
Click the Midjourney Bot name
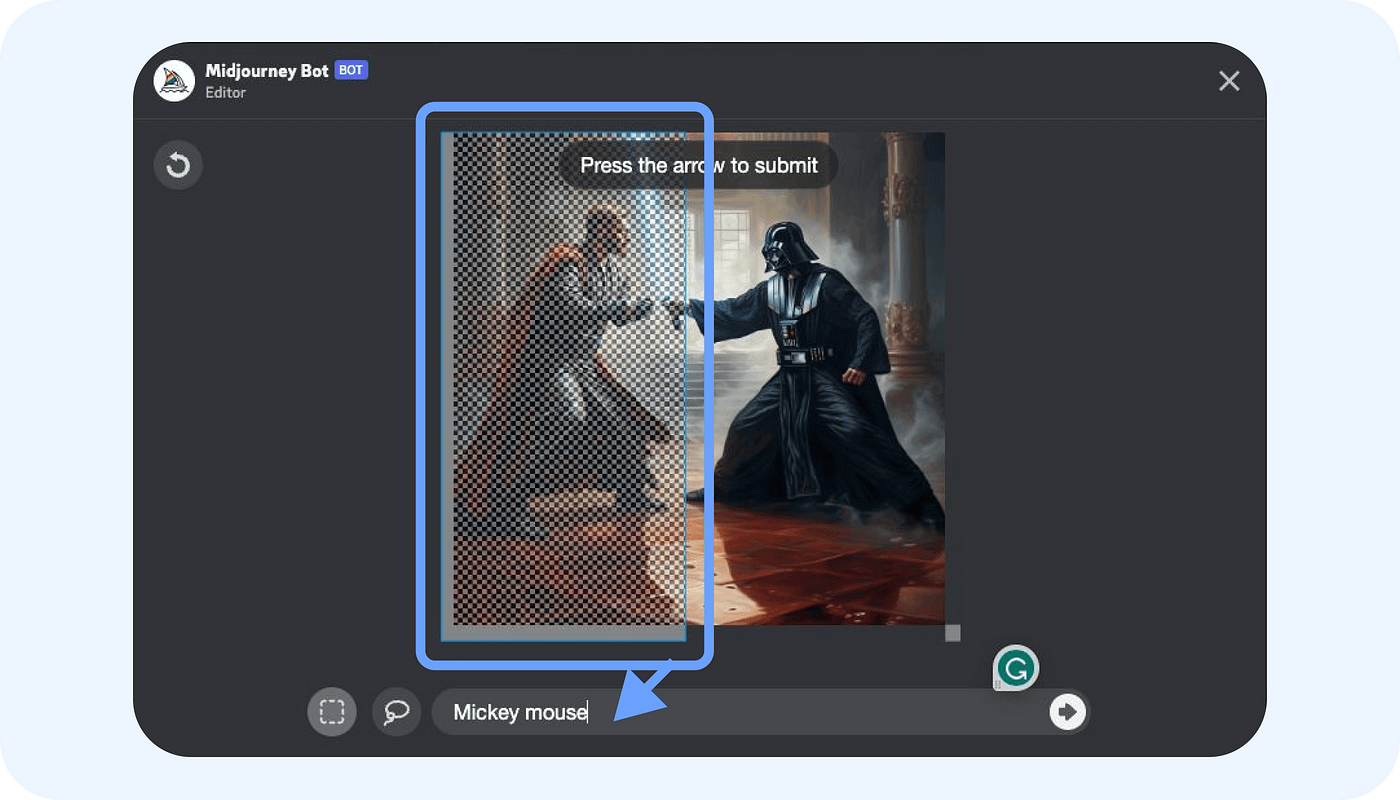click(267, 70)
